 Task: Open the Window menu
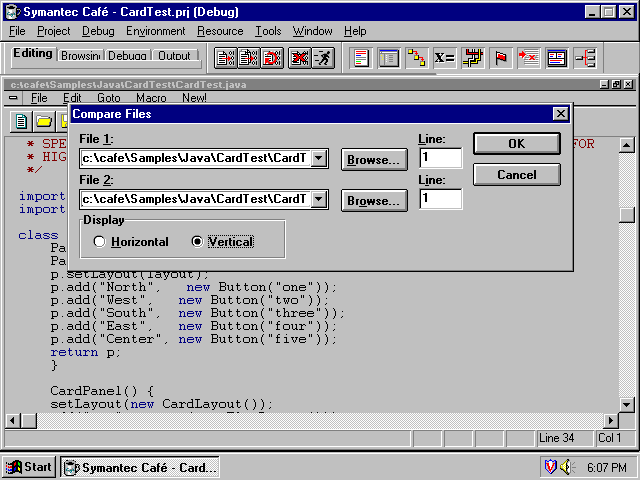tap(312, 31)
